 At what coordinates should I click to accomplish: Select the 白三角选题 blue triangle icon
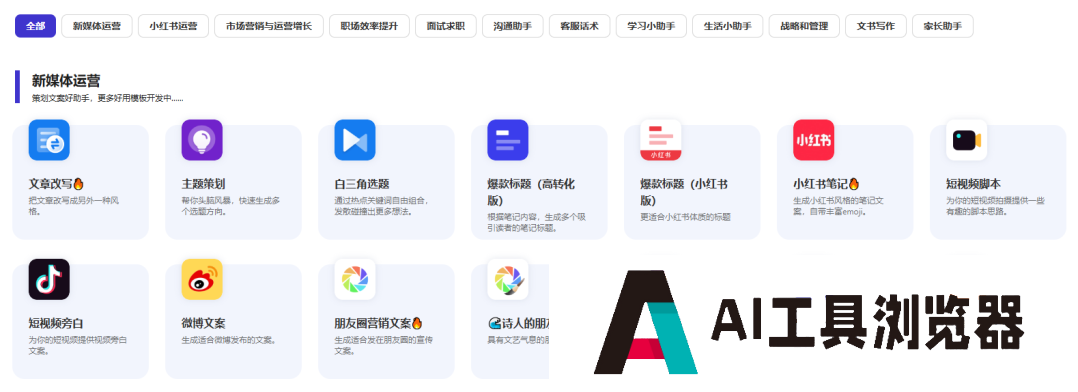point(355,140)
